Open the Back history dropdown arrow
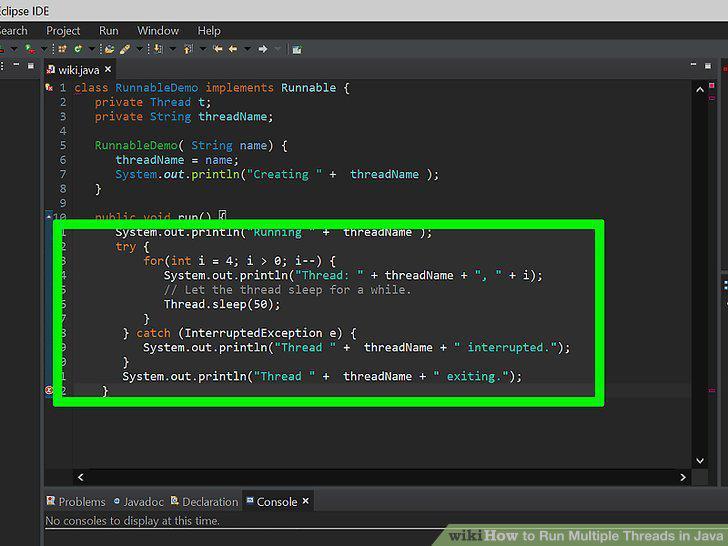This screenshot has width=728, height=546. click(x=247, y=49)
